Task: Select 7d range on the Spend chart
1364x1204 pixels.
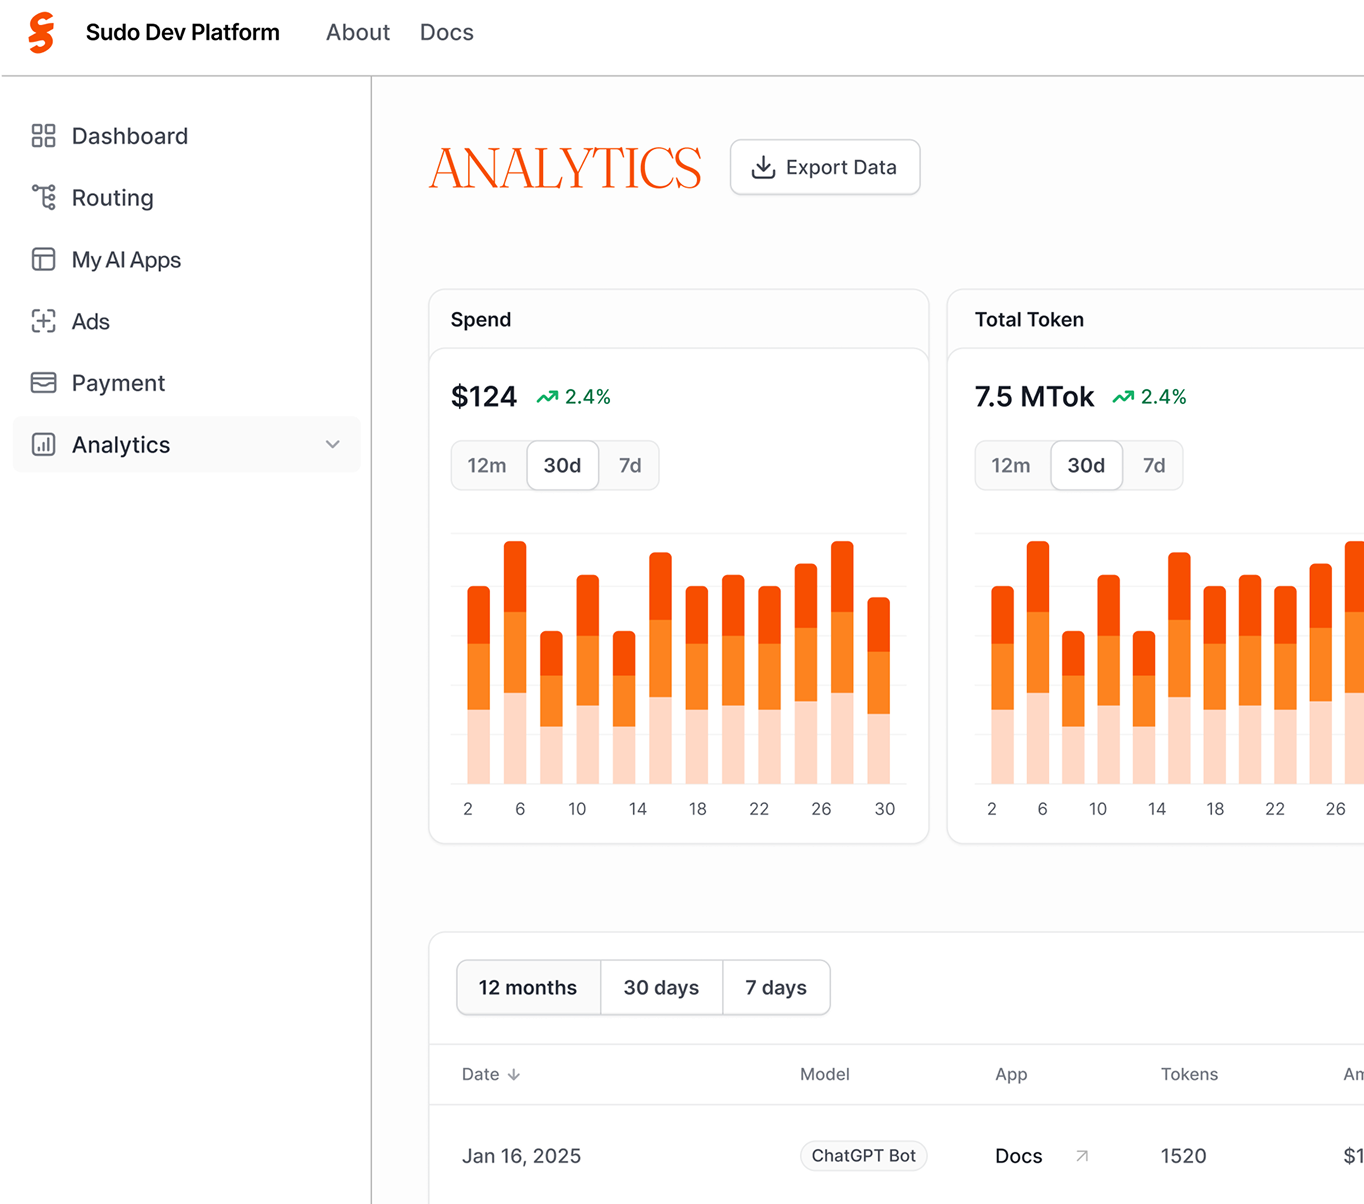Action: tap(629, 465)
